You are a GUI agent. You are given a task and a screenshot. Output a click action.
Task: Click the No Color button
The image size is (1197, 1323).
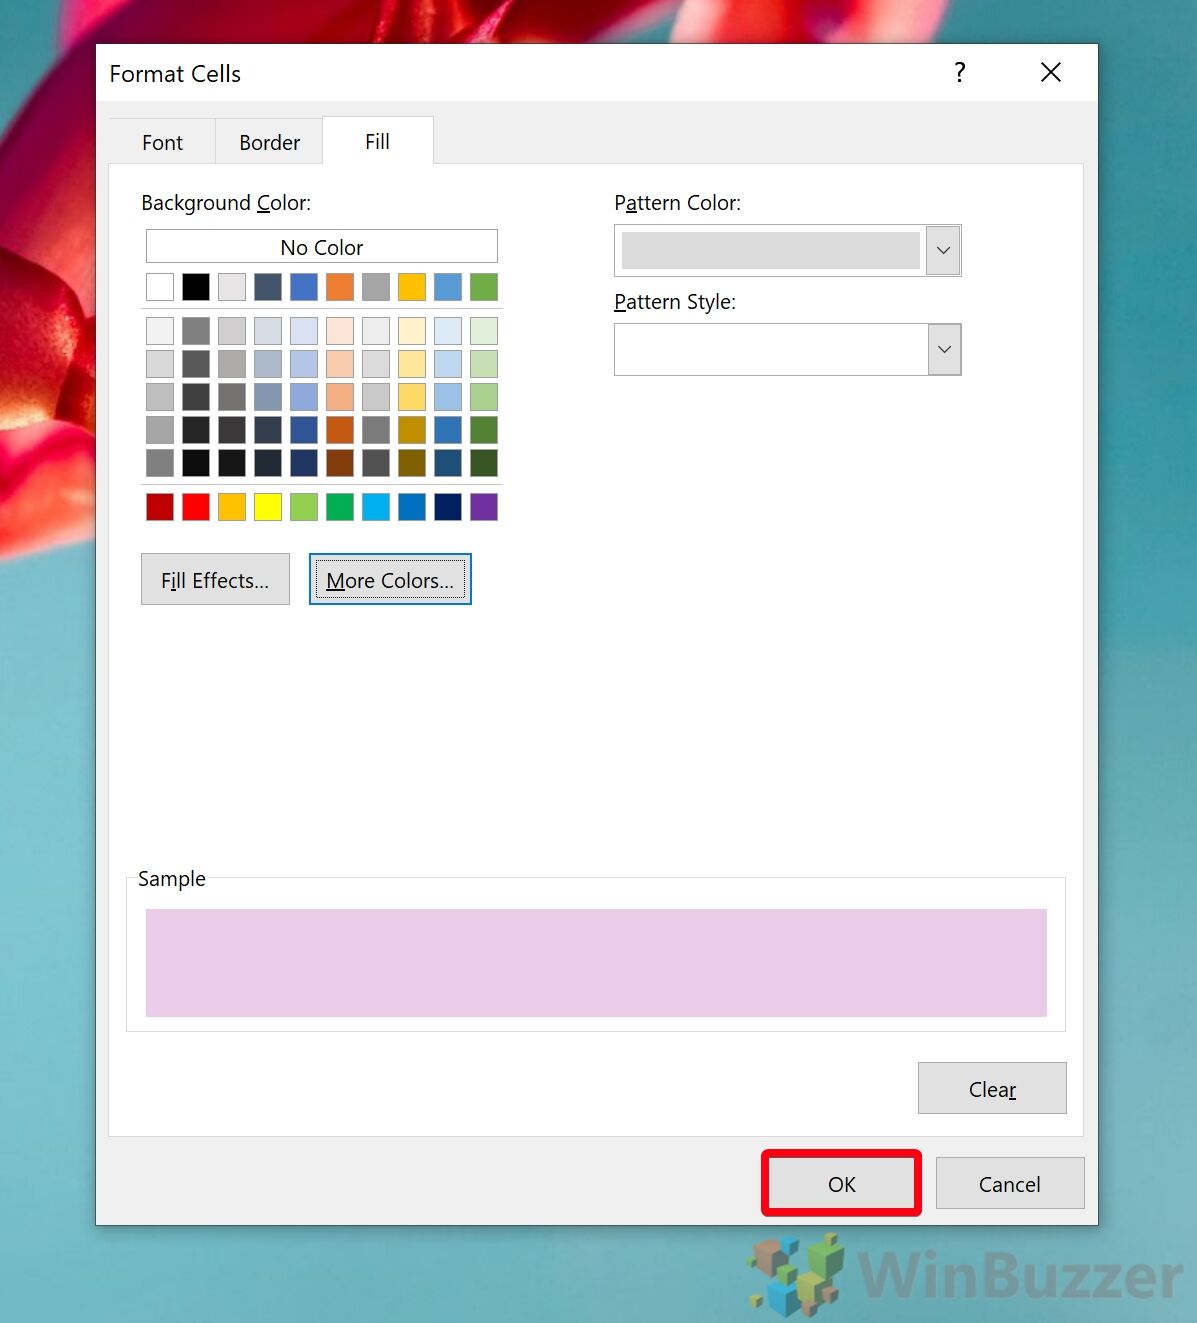click(321, 246)
